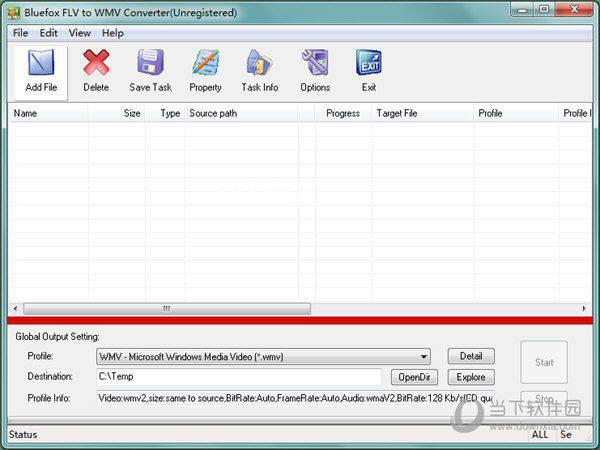Screen dimensions: 600x450
Task: Click the scrollbar left arrow
Action: [x=15, y=308]
